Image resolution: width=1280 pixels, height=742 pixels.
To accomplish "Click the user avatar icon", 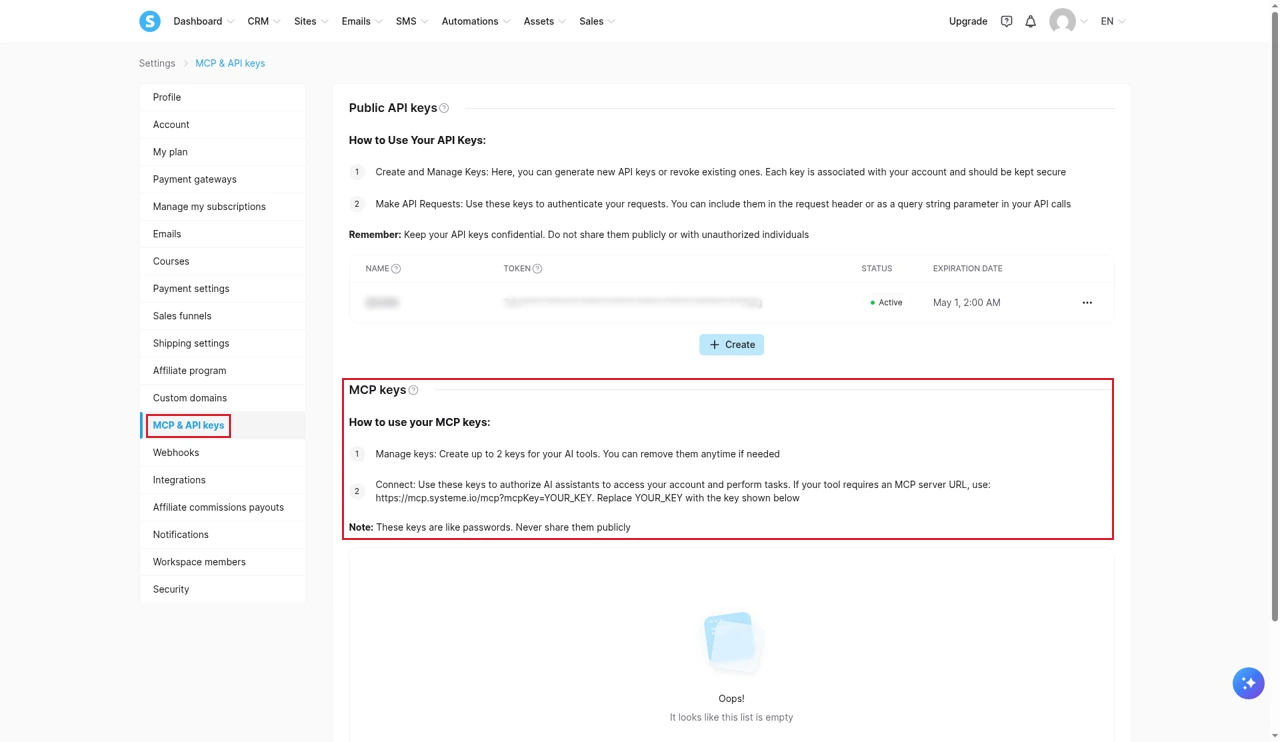I will [x=1062, y=21].
